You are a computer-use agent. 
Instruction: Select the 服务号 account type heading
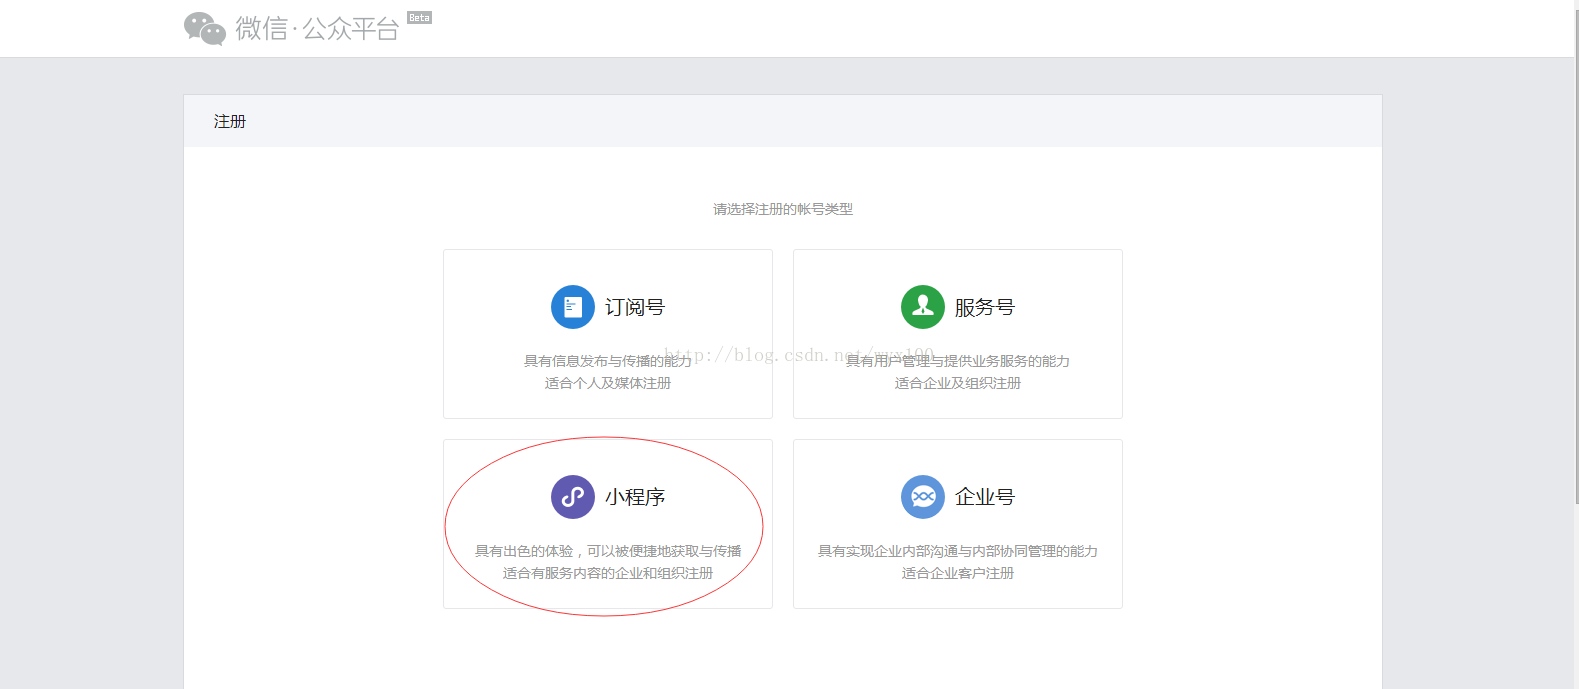pos(985,307)
